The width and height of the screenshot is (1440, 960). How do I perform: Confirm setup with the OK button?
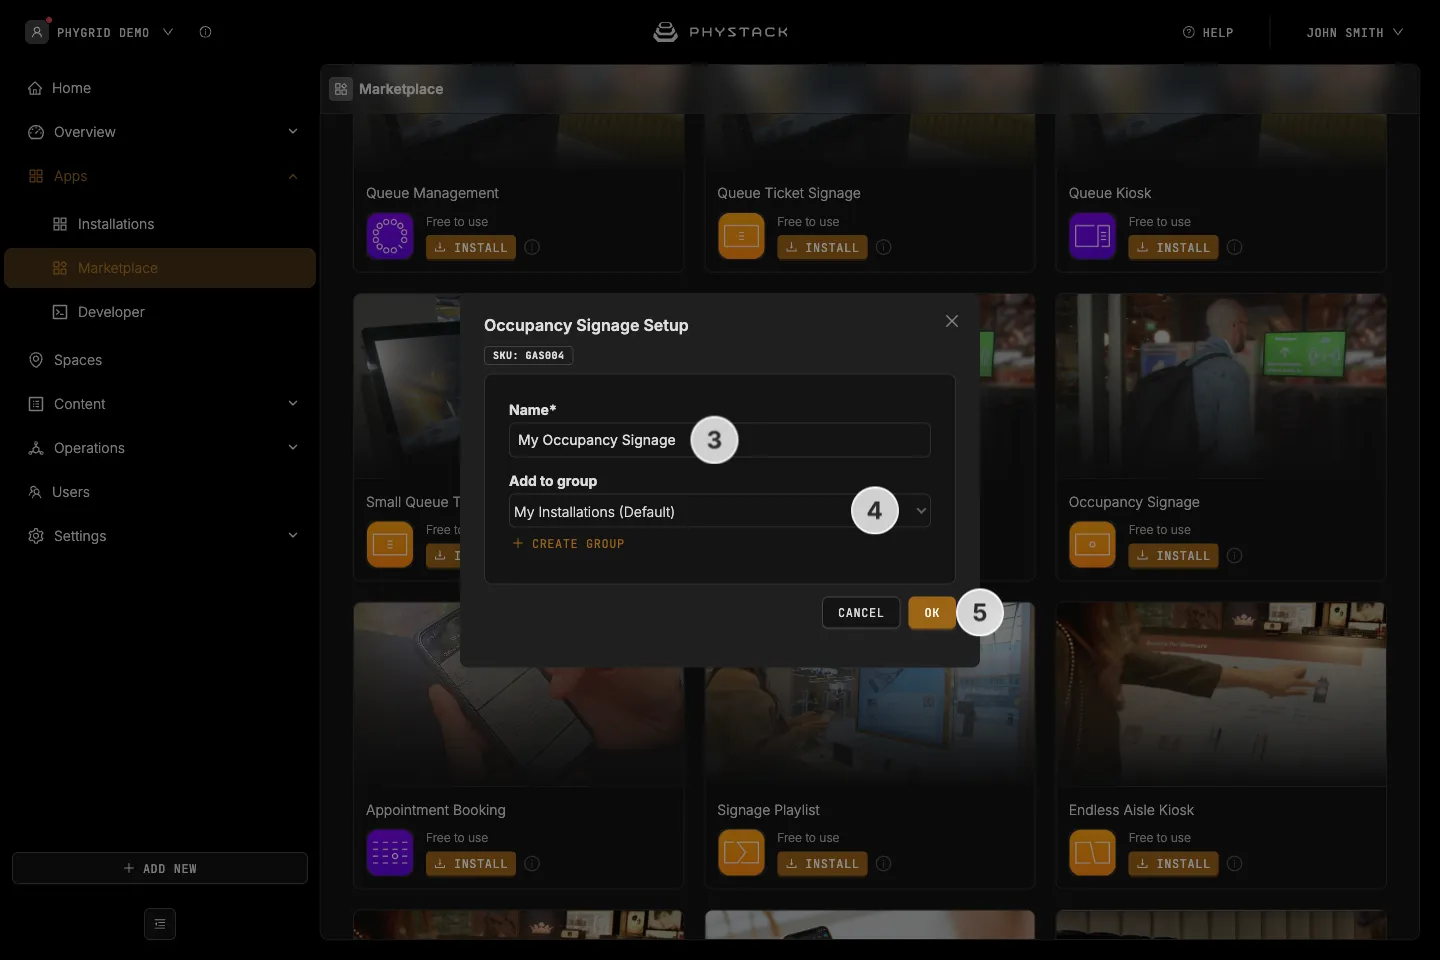932,613
